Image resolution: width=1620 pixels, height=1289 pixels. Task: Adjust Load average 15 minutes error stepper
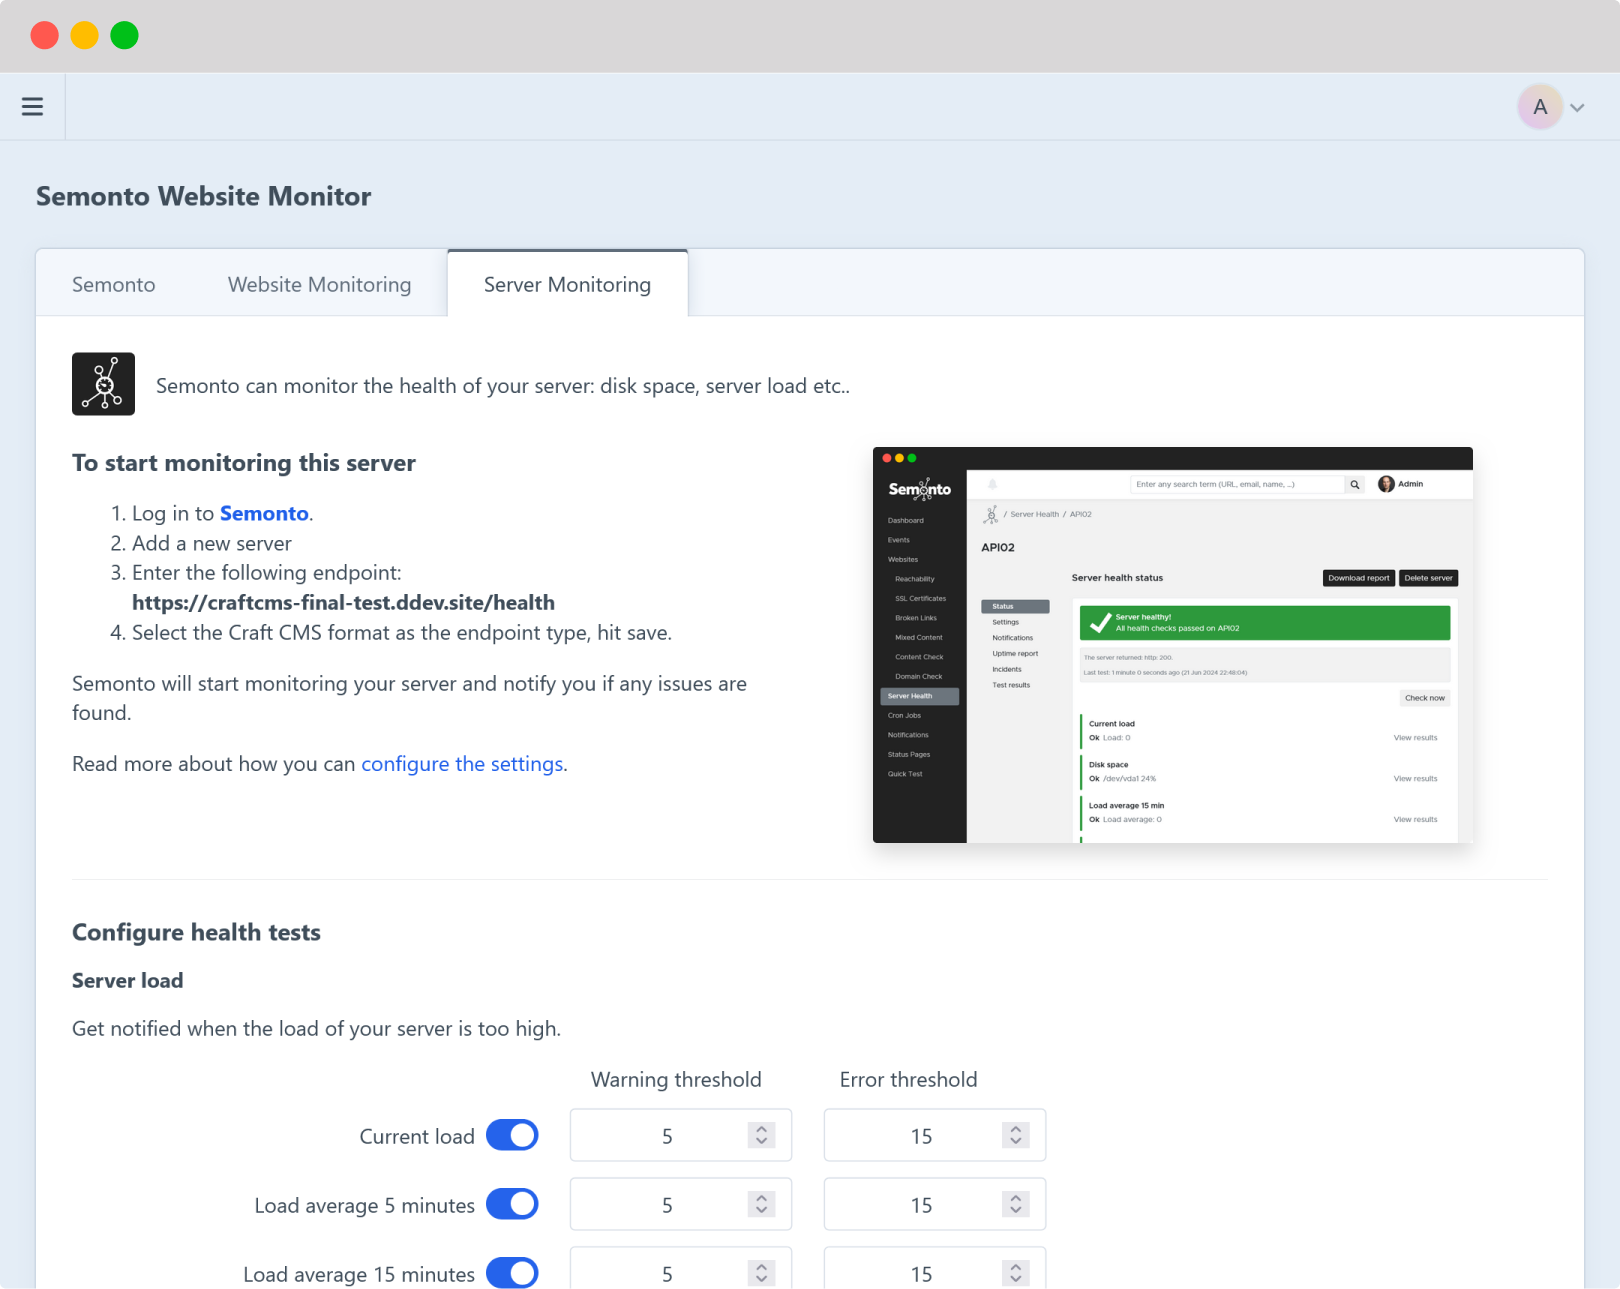pyautogui.click(x=1015, y=1273)
